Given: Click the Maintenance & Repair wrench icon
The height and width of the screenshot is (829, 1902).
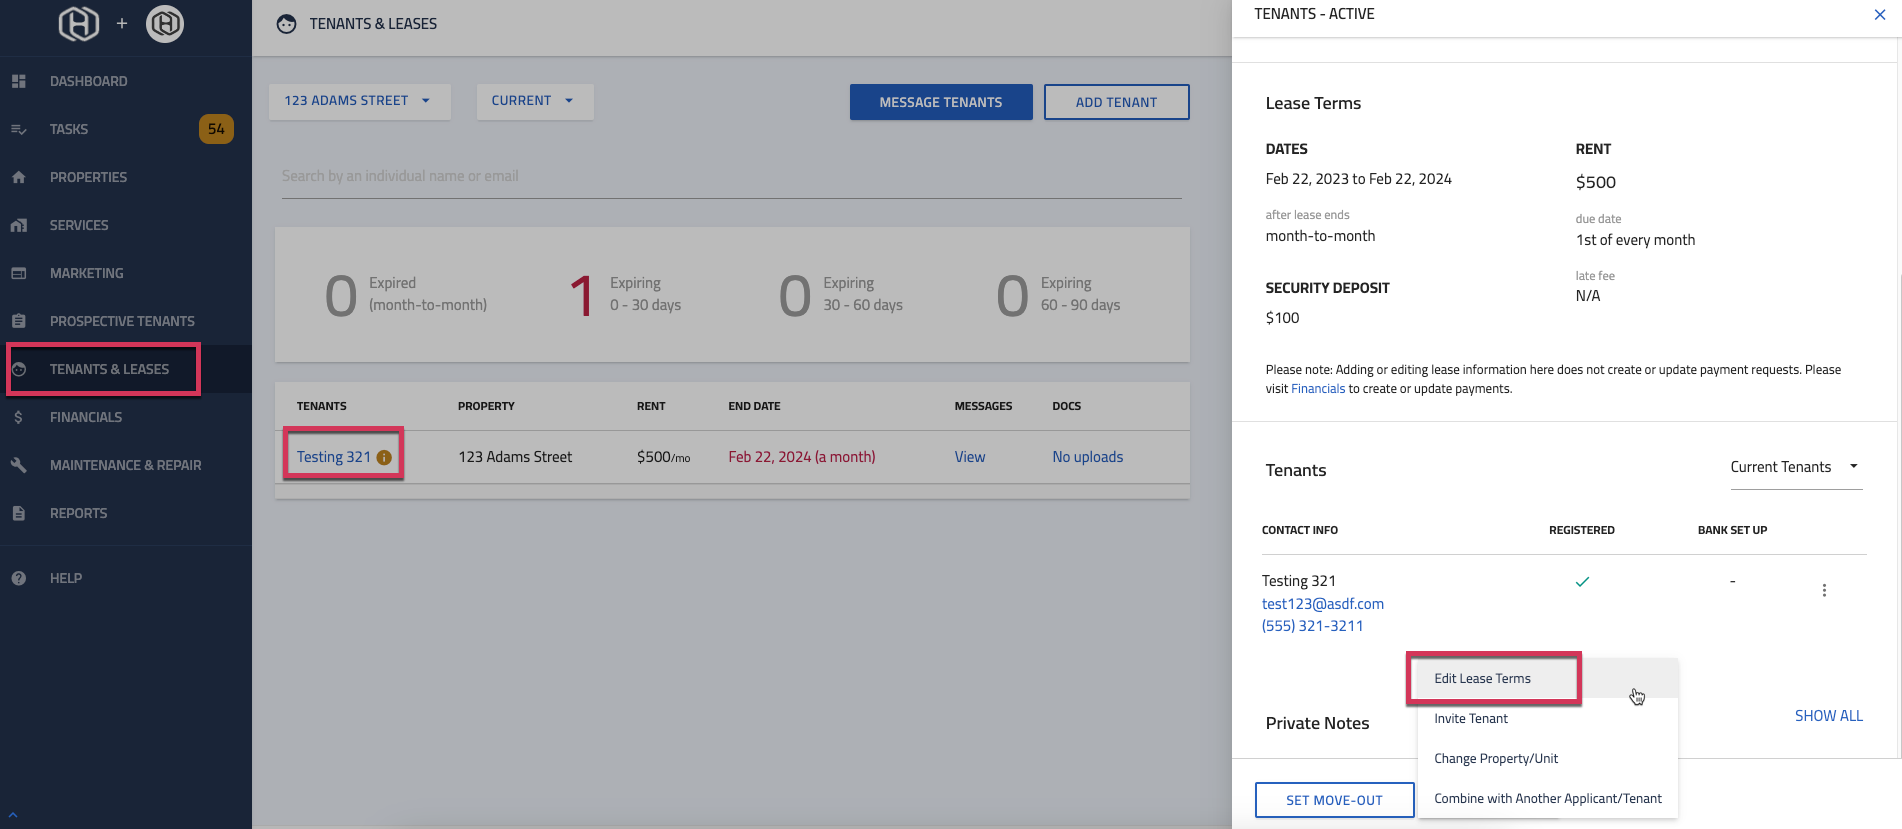Looking at the screenshot, I should [18, 465].
